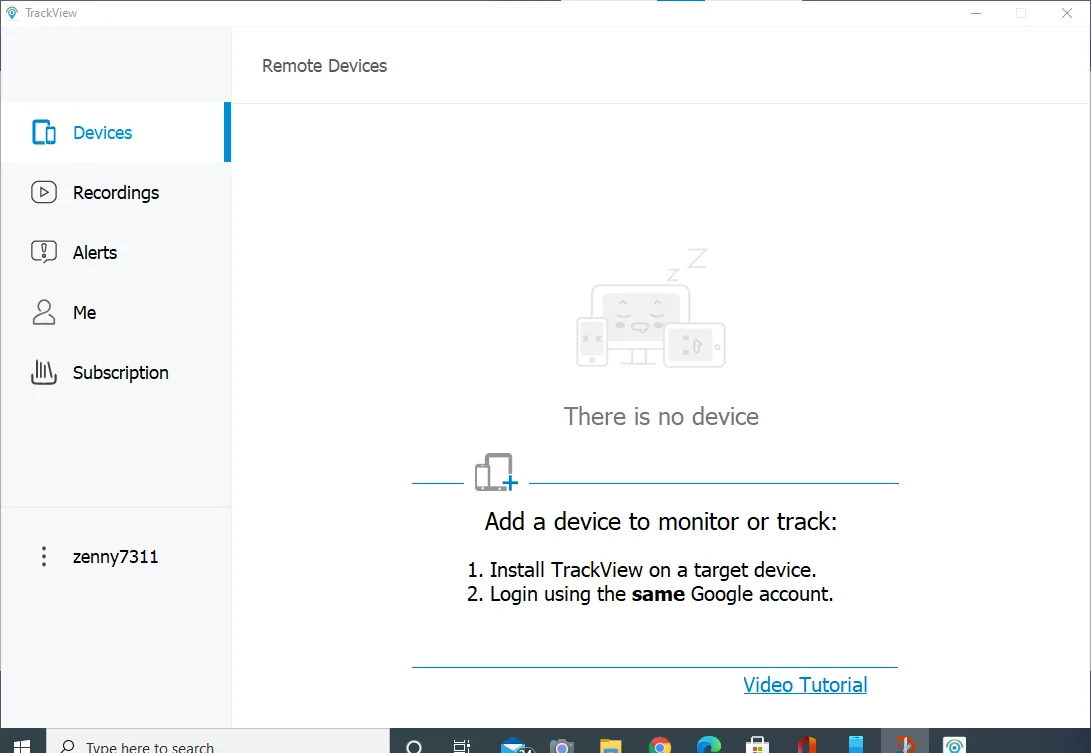
Task: Click the Remote Devices header
Action: coord(323,65)
